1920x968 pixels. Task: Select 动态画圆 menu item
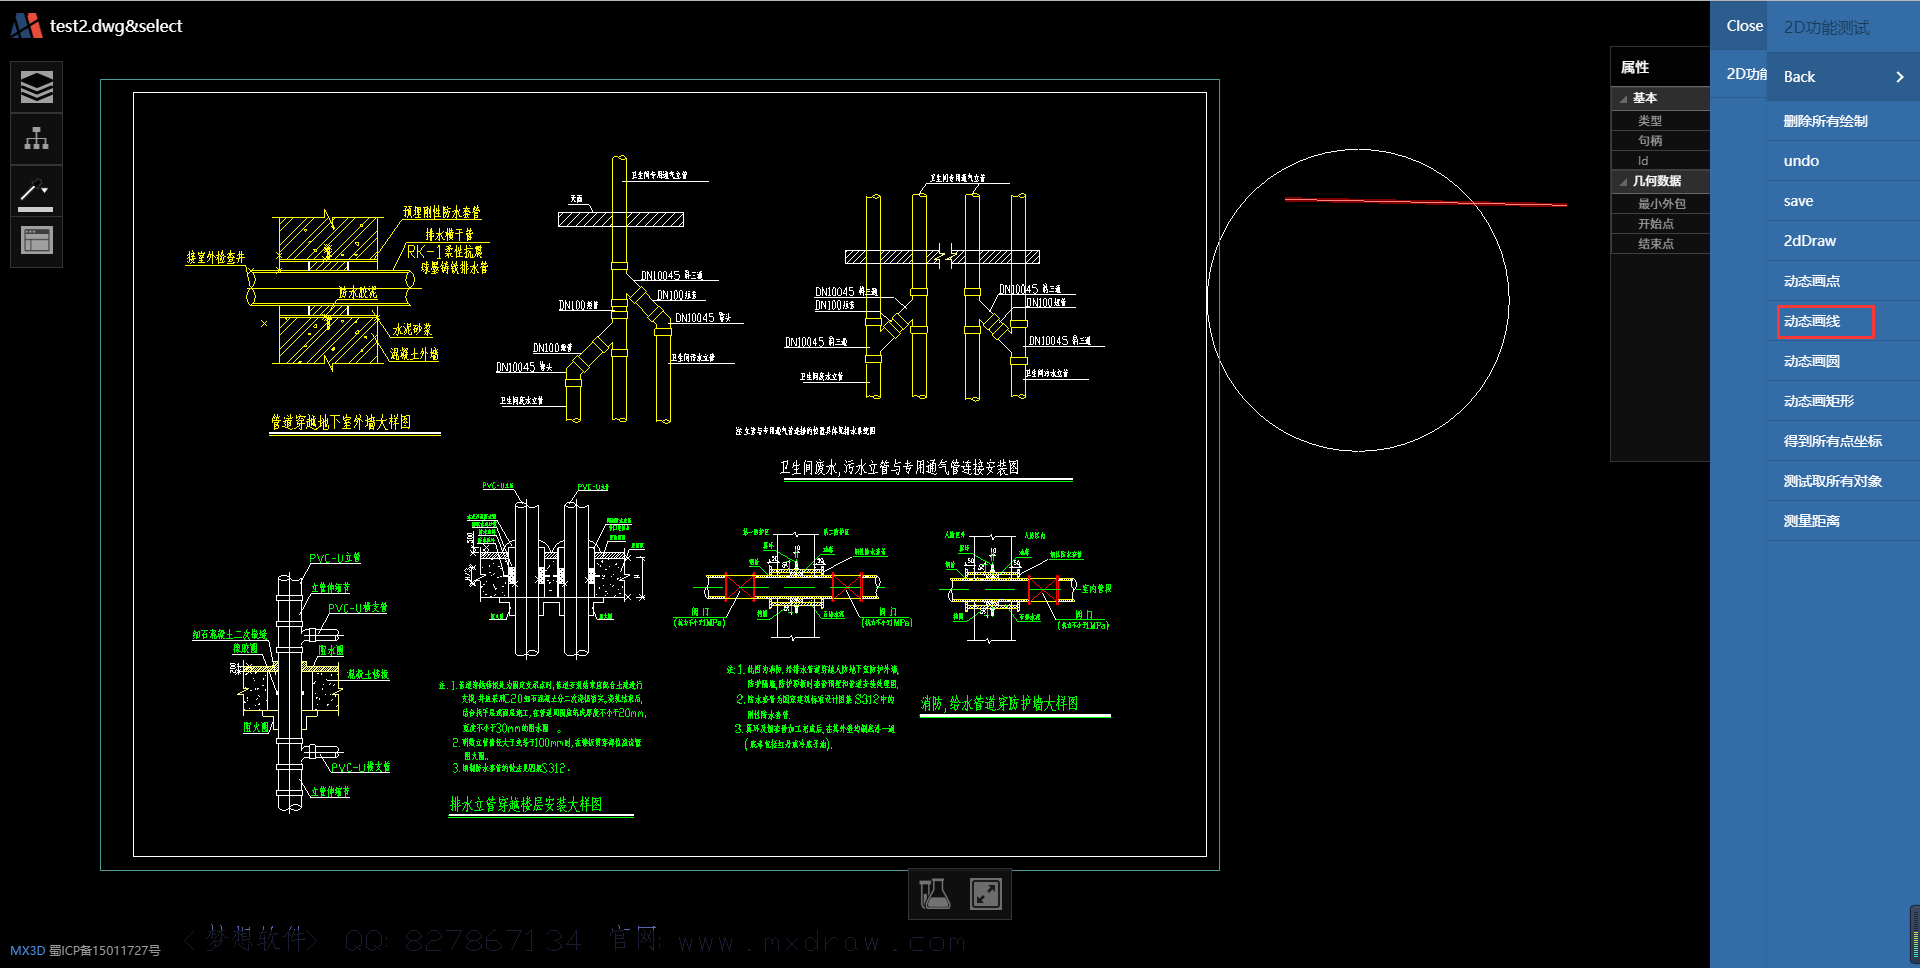(x=1843, y=361)
